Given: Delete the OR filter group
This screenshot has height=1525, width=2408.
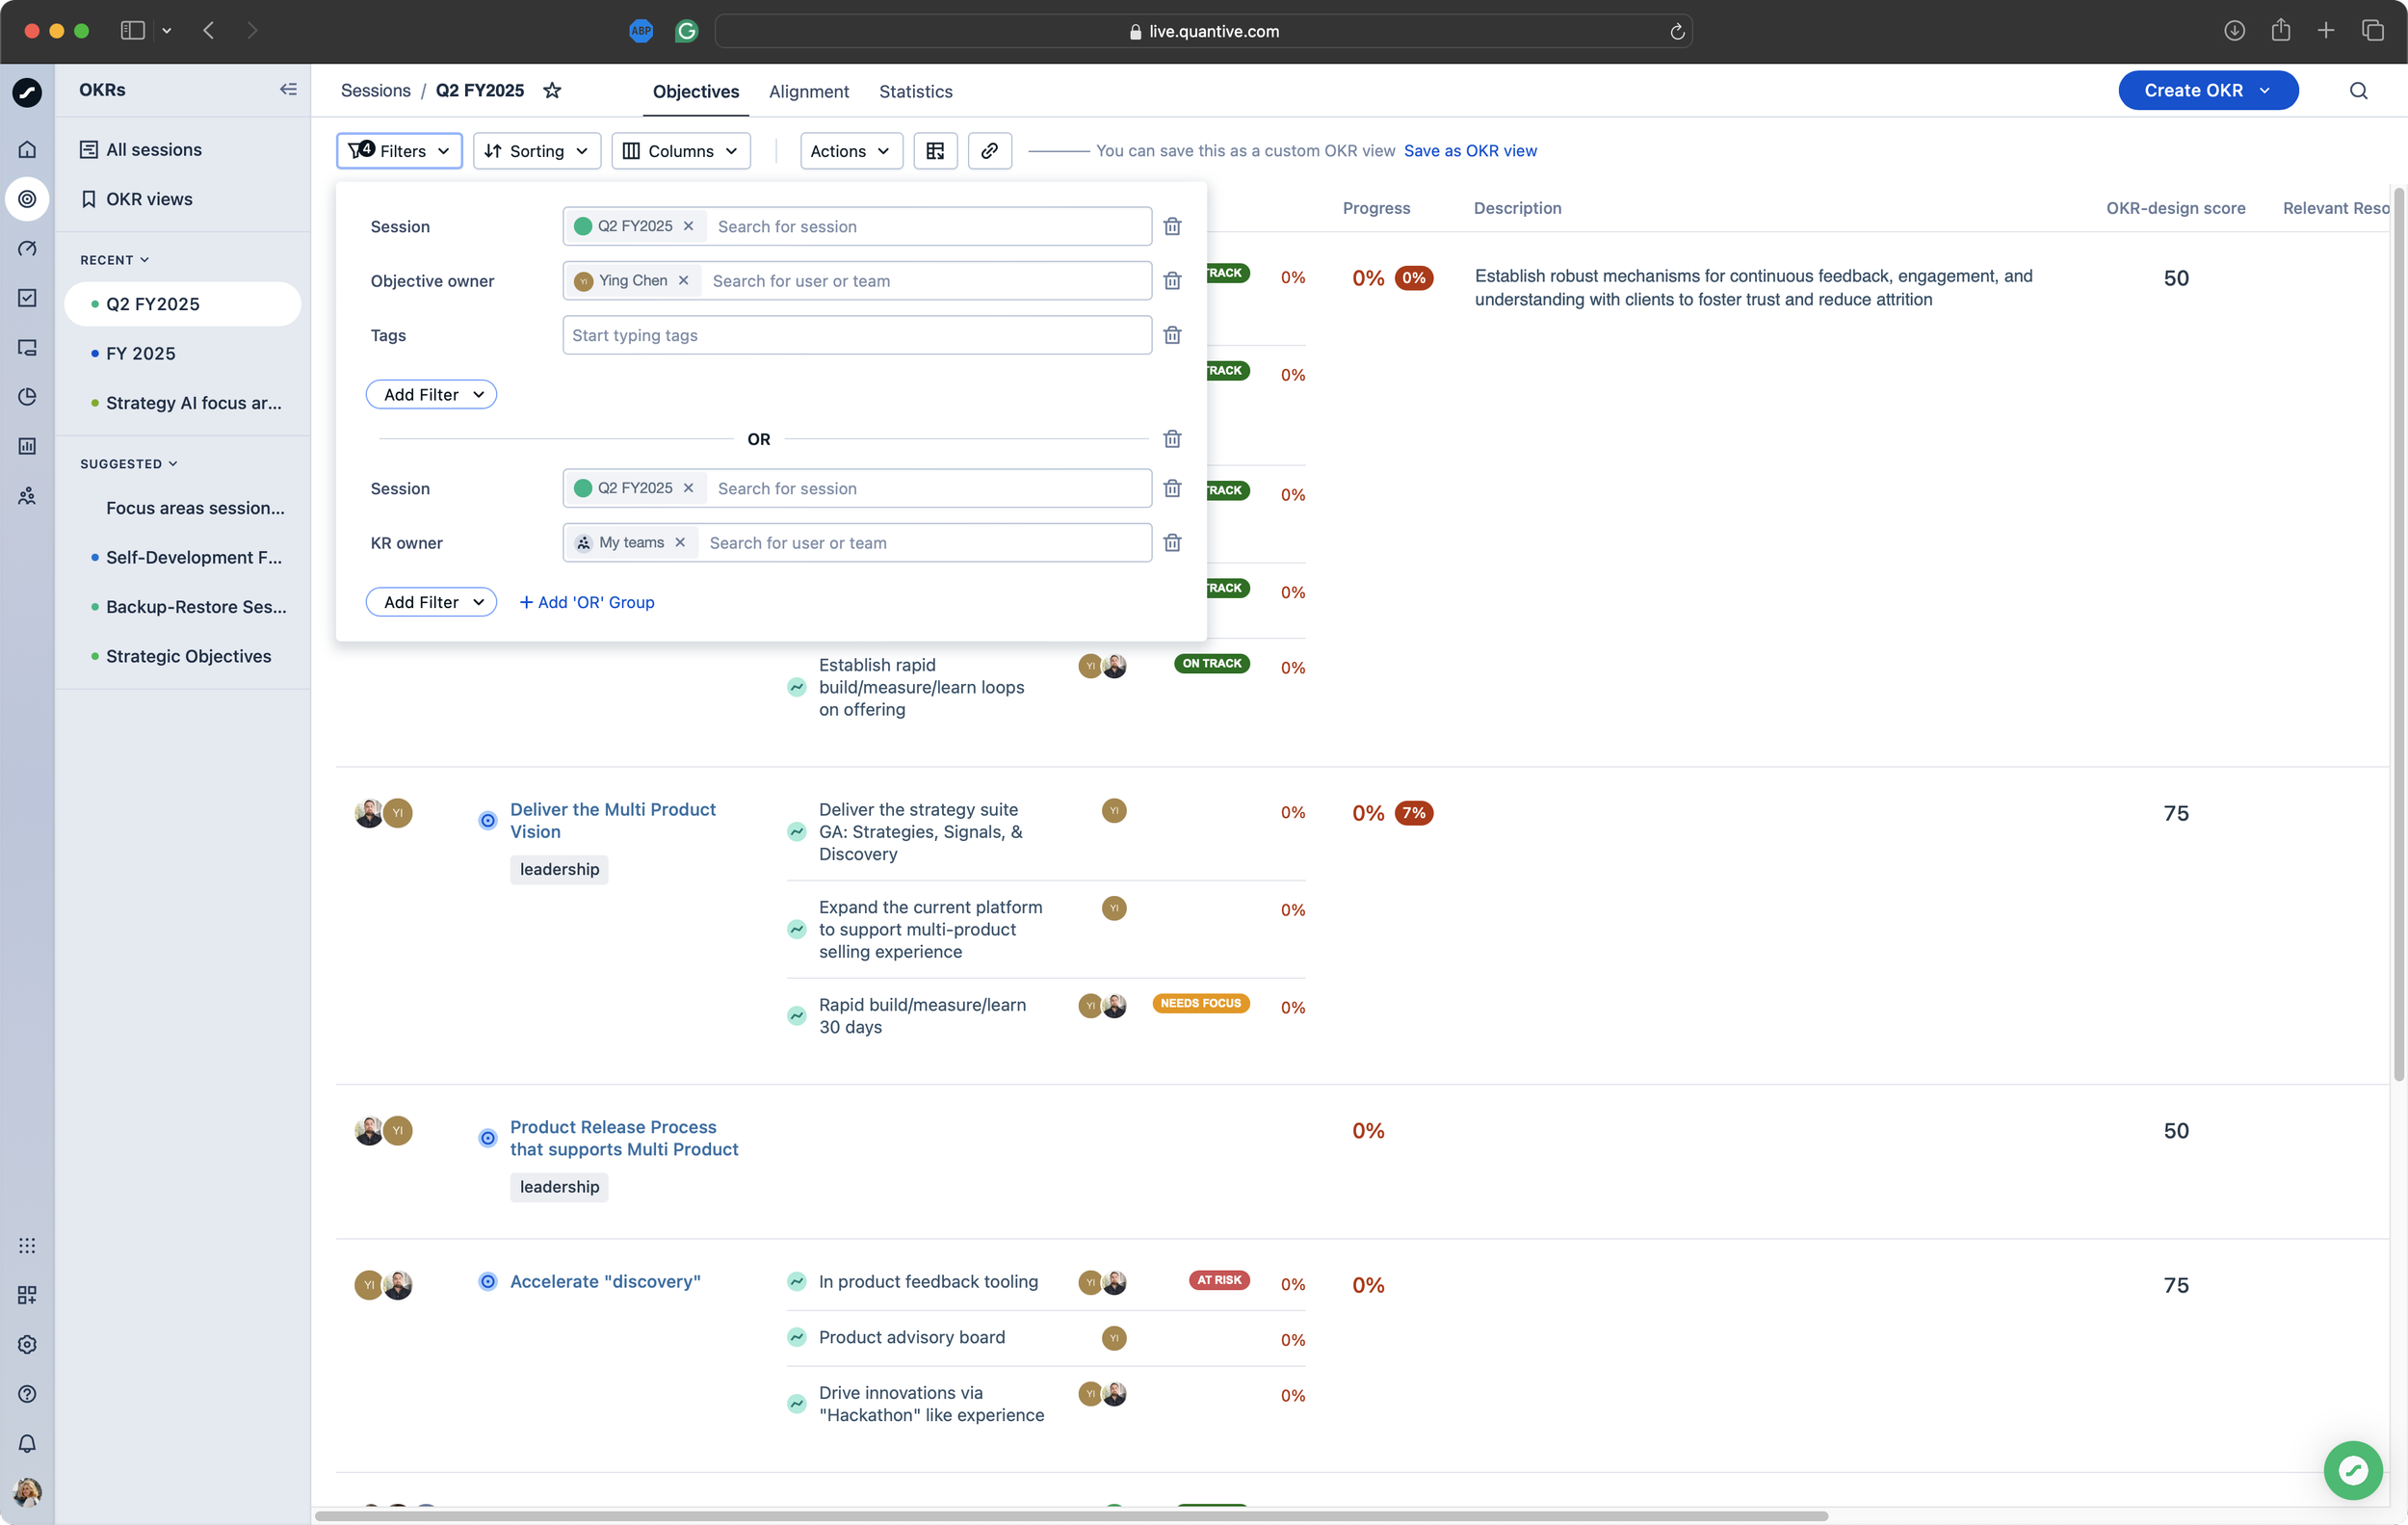Looking at the screenshot, I should pos(1172,439).
